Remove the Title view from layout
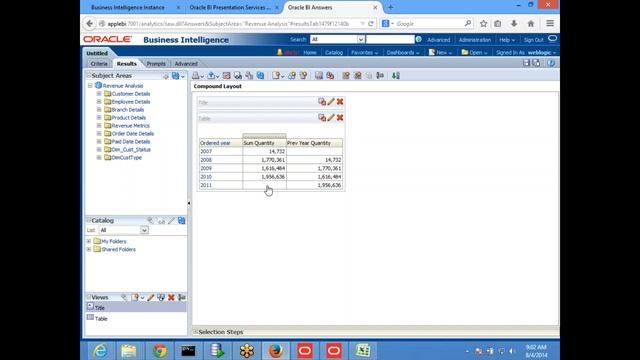 (340, 102)
